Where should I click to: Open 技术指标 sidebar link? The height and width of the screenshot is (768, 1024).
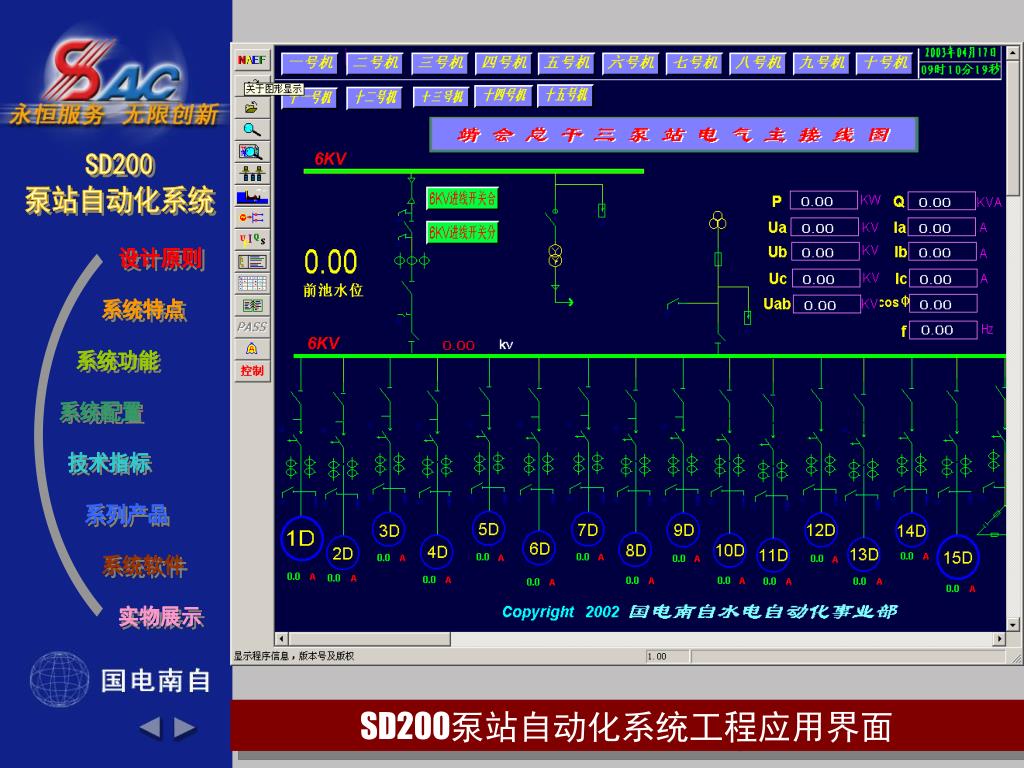110,464
